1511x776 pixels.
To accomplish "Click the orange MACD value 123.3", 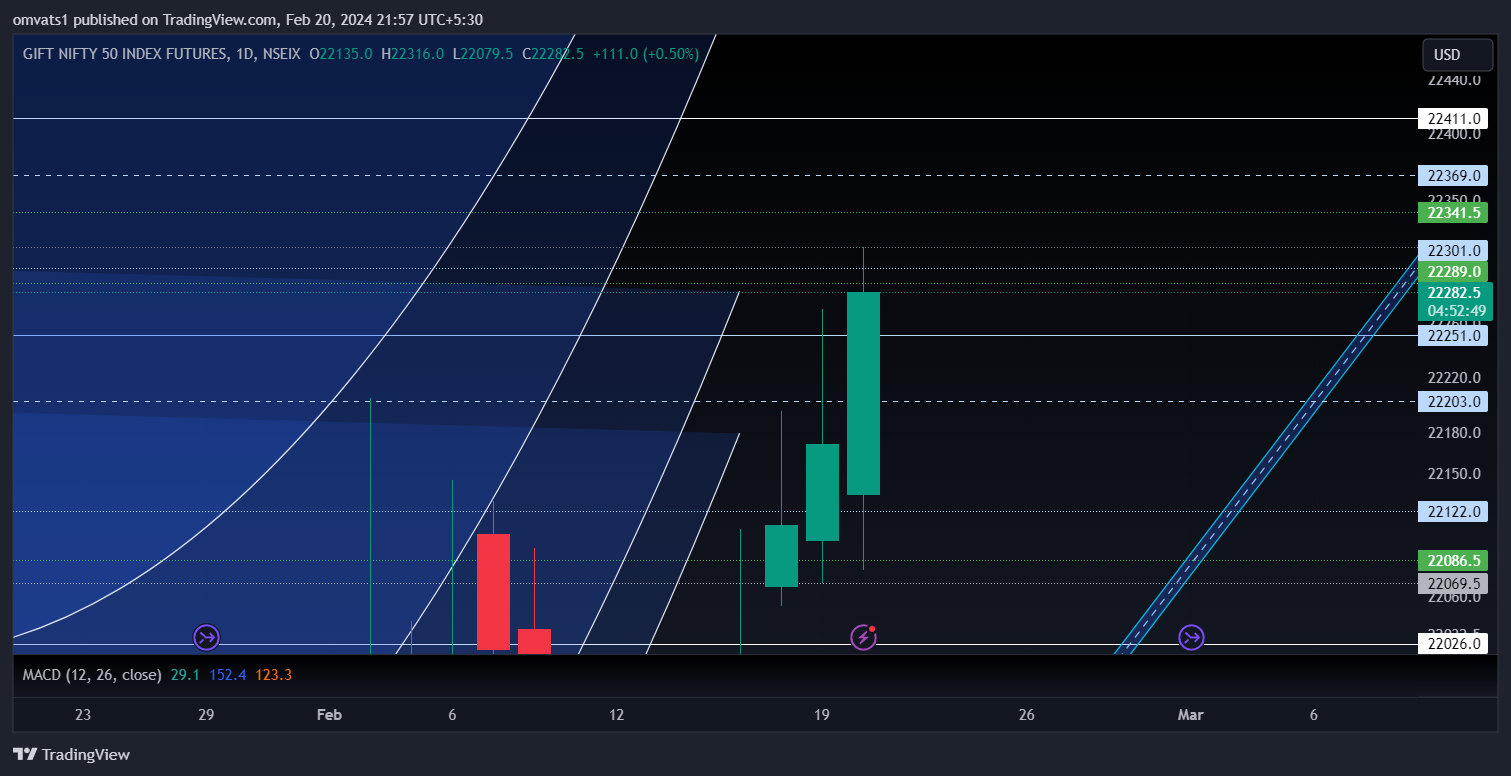I will click(273, 675).
